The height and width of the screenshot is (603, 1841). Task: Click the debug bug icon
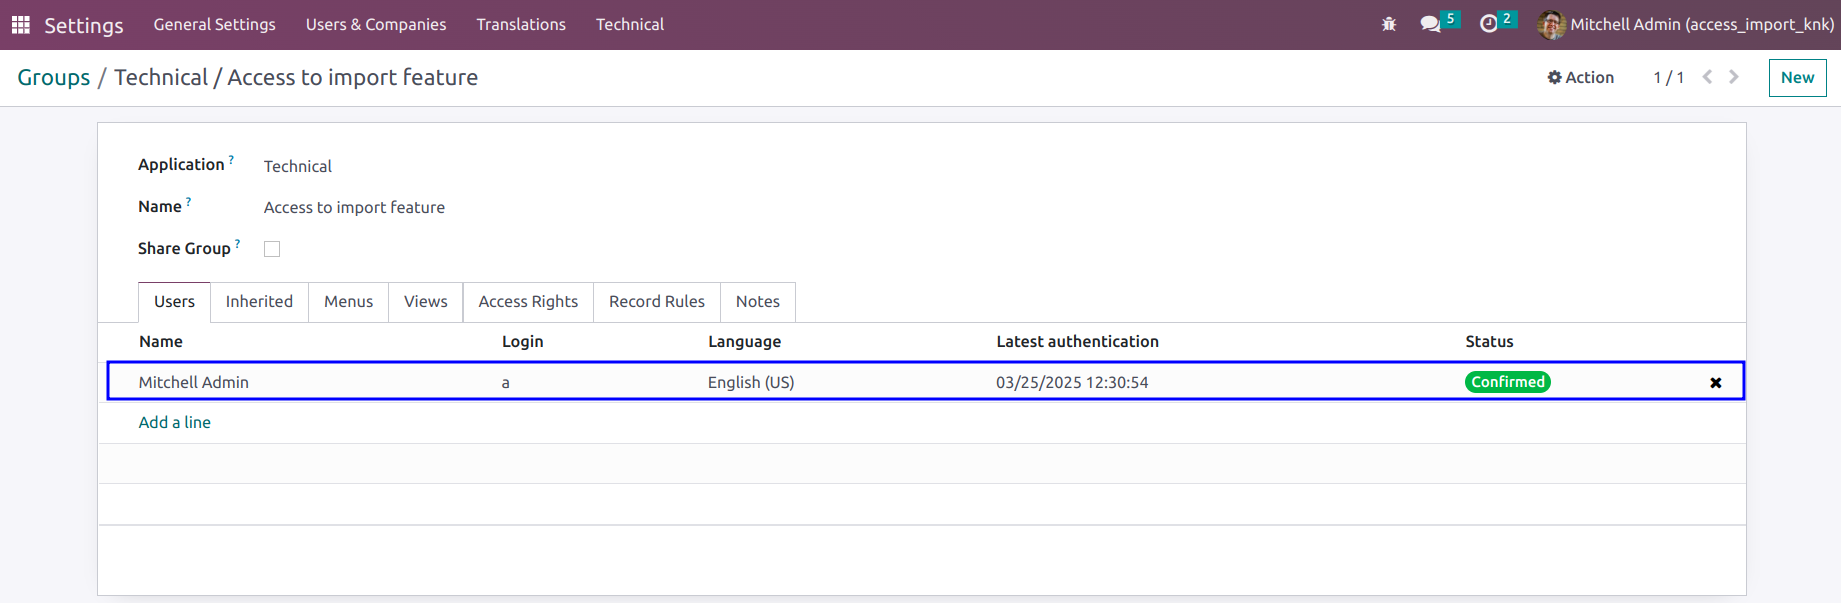tap(1389, 24)
